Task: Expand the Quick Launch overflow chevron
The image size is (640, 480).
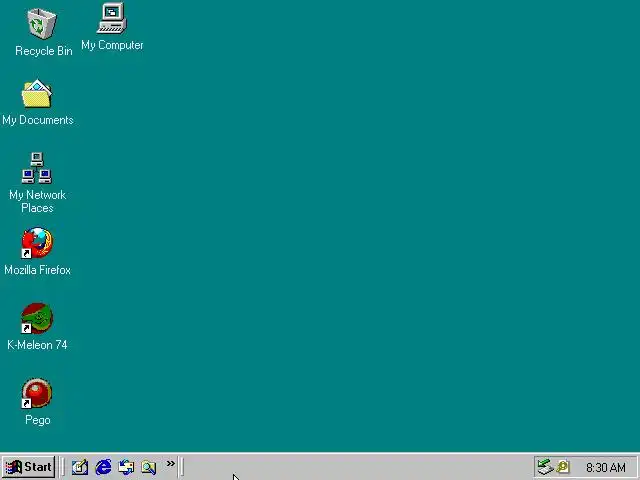Action: click(171, 463)
